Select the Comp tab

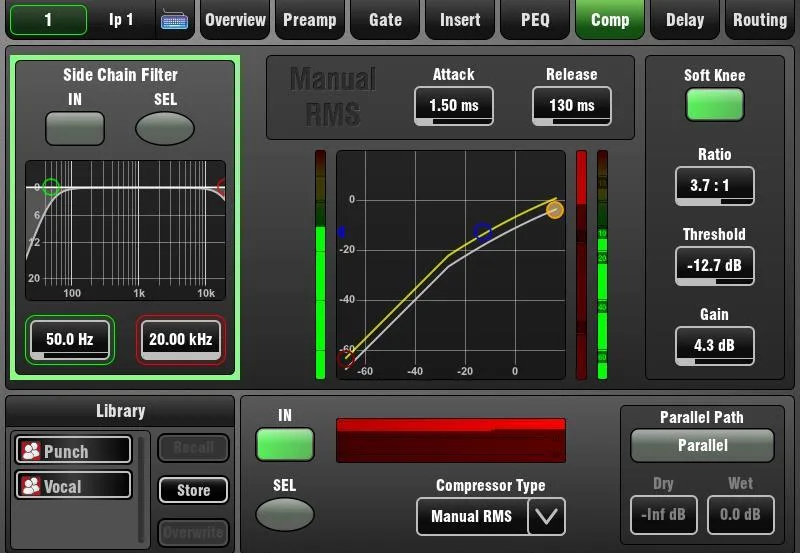tap(610, 20)
